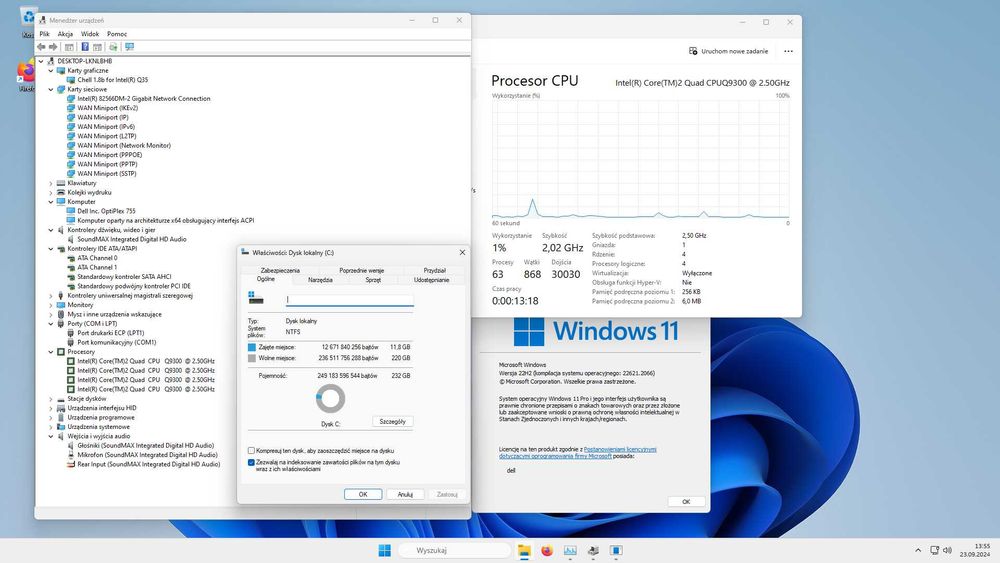Collapse the Porty (COM i LPT) category

[x=51, y=324]
